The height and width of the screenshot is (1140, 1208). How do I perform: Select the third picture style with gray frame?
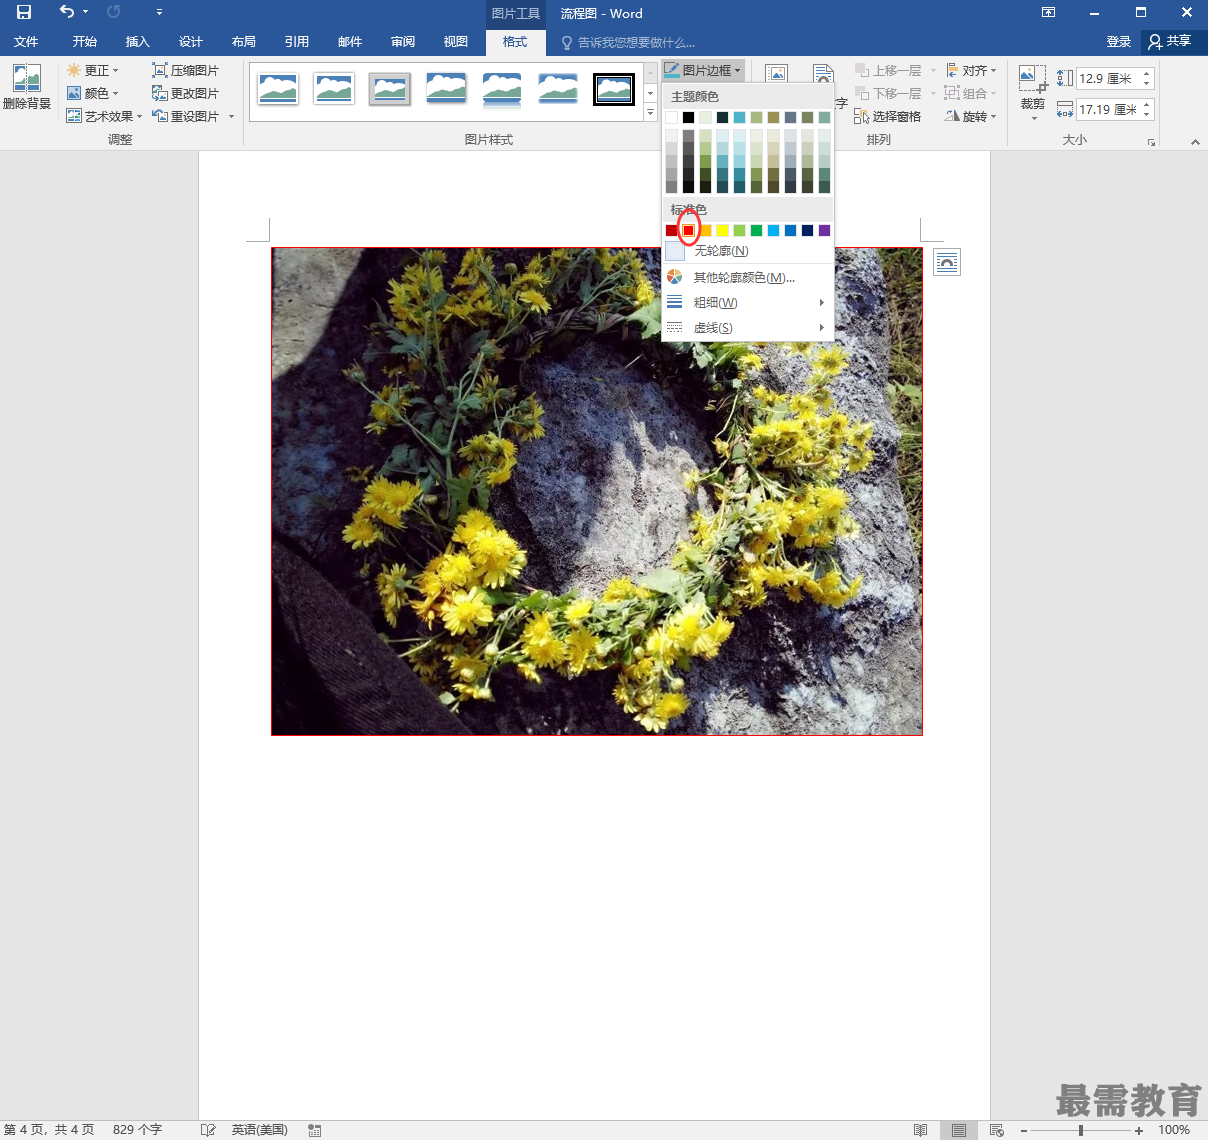(389, 89)
